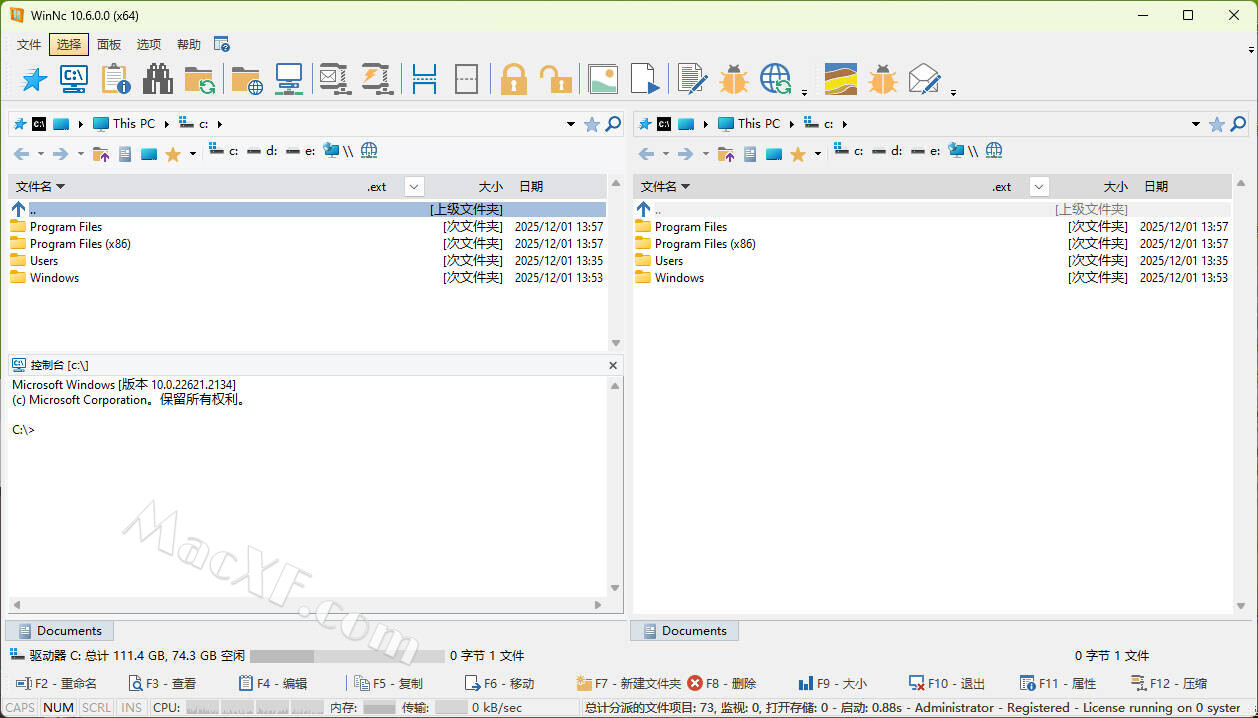This screenshot has height=718, width=1258.
Task: Click the folder synchronize icon with green arrows
Action: [x=199, y=80]
